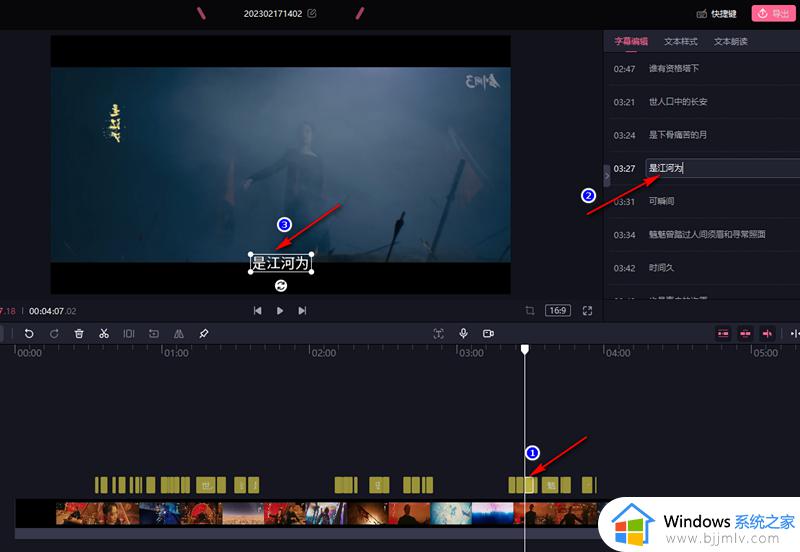Open the crop tool below the preview
800x552 pixels.
click(530, 311)
